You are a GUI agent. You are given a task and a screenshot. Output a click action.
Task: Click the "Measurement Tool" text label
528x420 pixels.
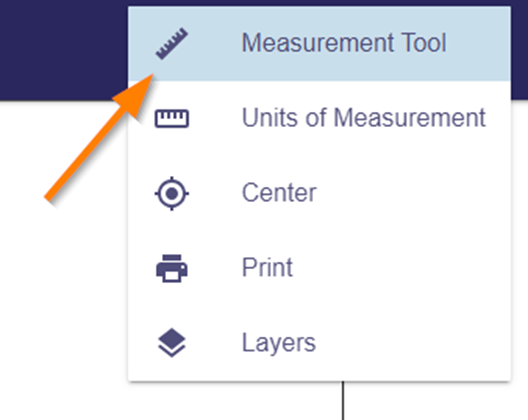(344, 43)
